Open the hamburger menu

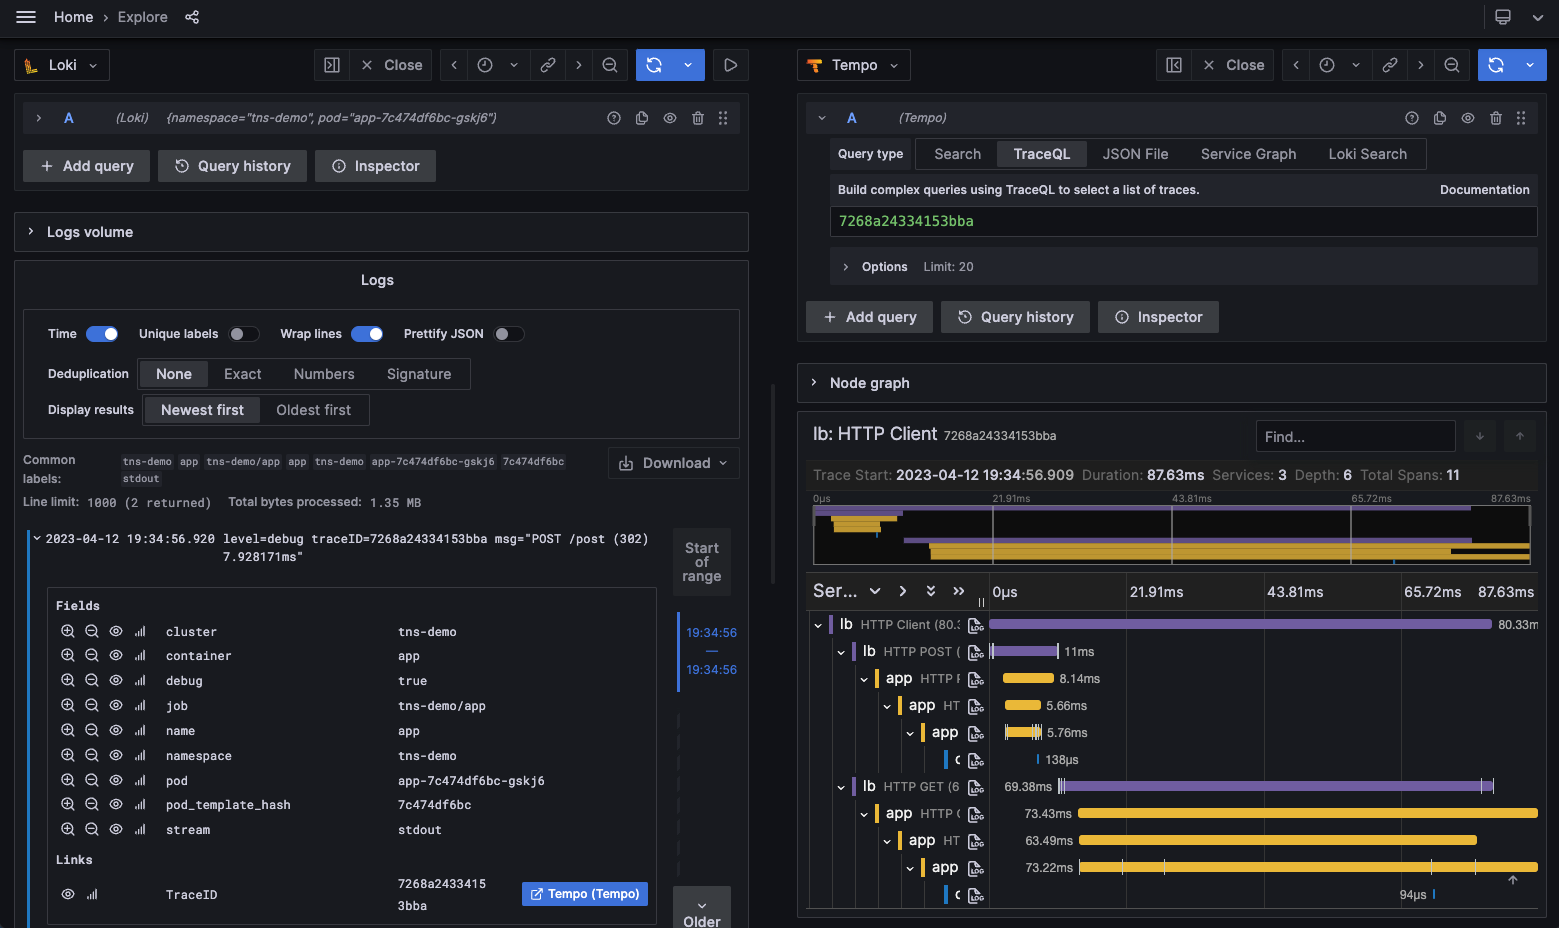click(x=26, y=17)
